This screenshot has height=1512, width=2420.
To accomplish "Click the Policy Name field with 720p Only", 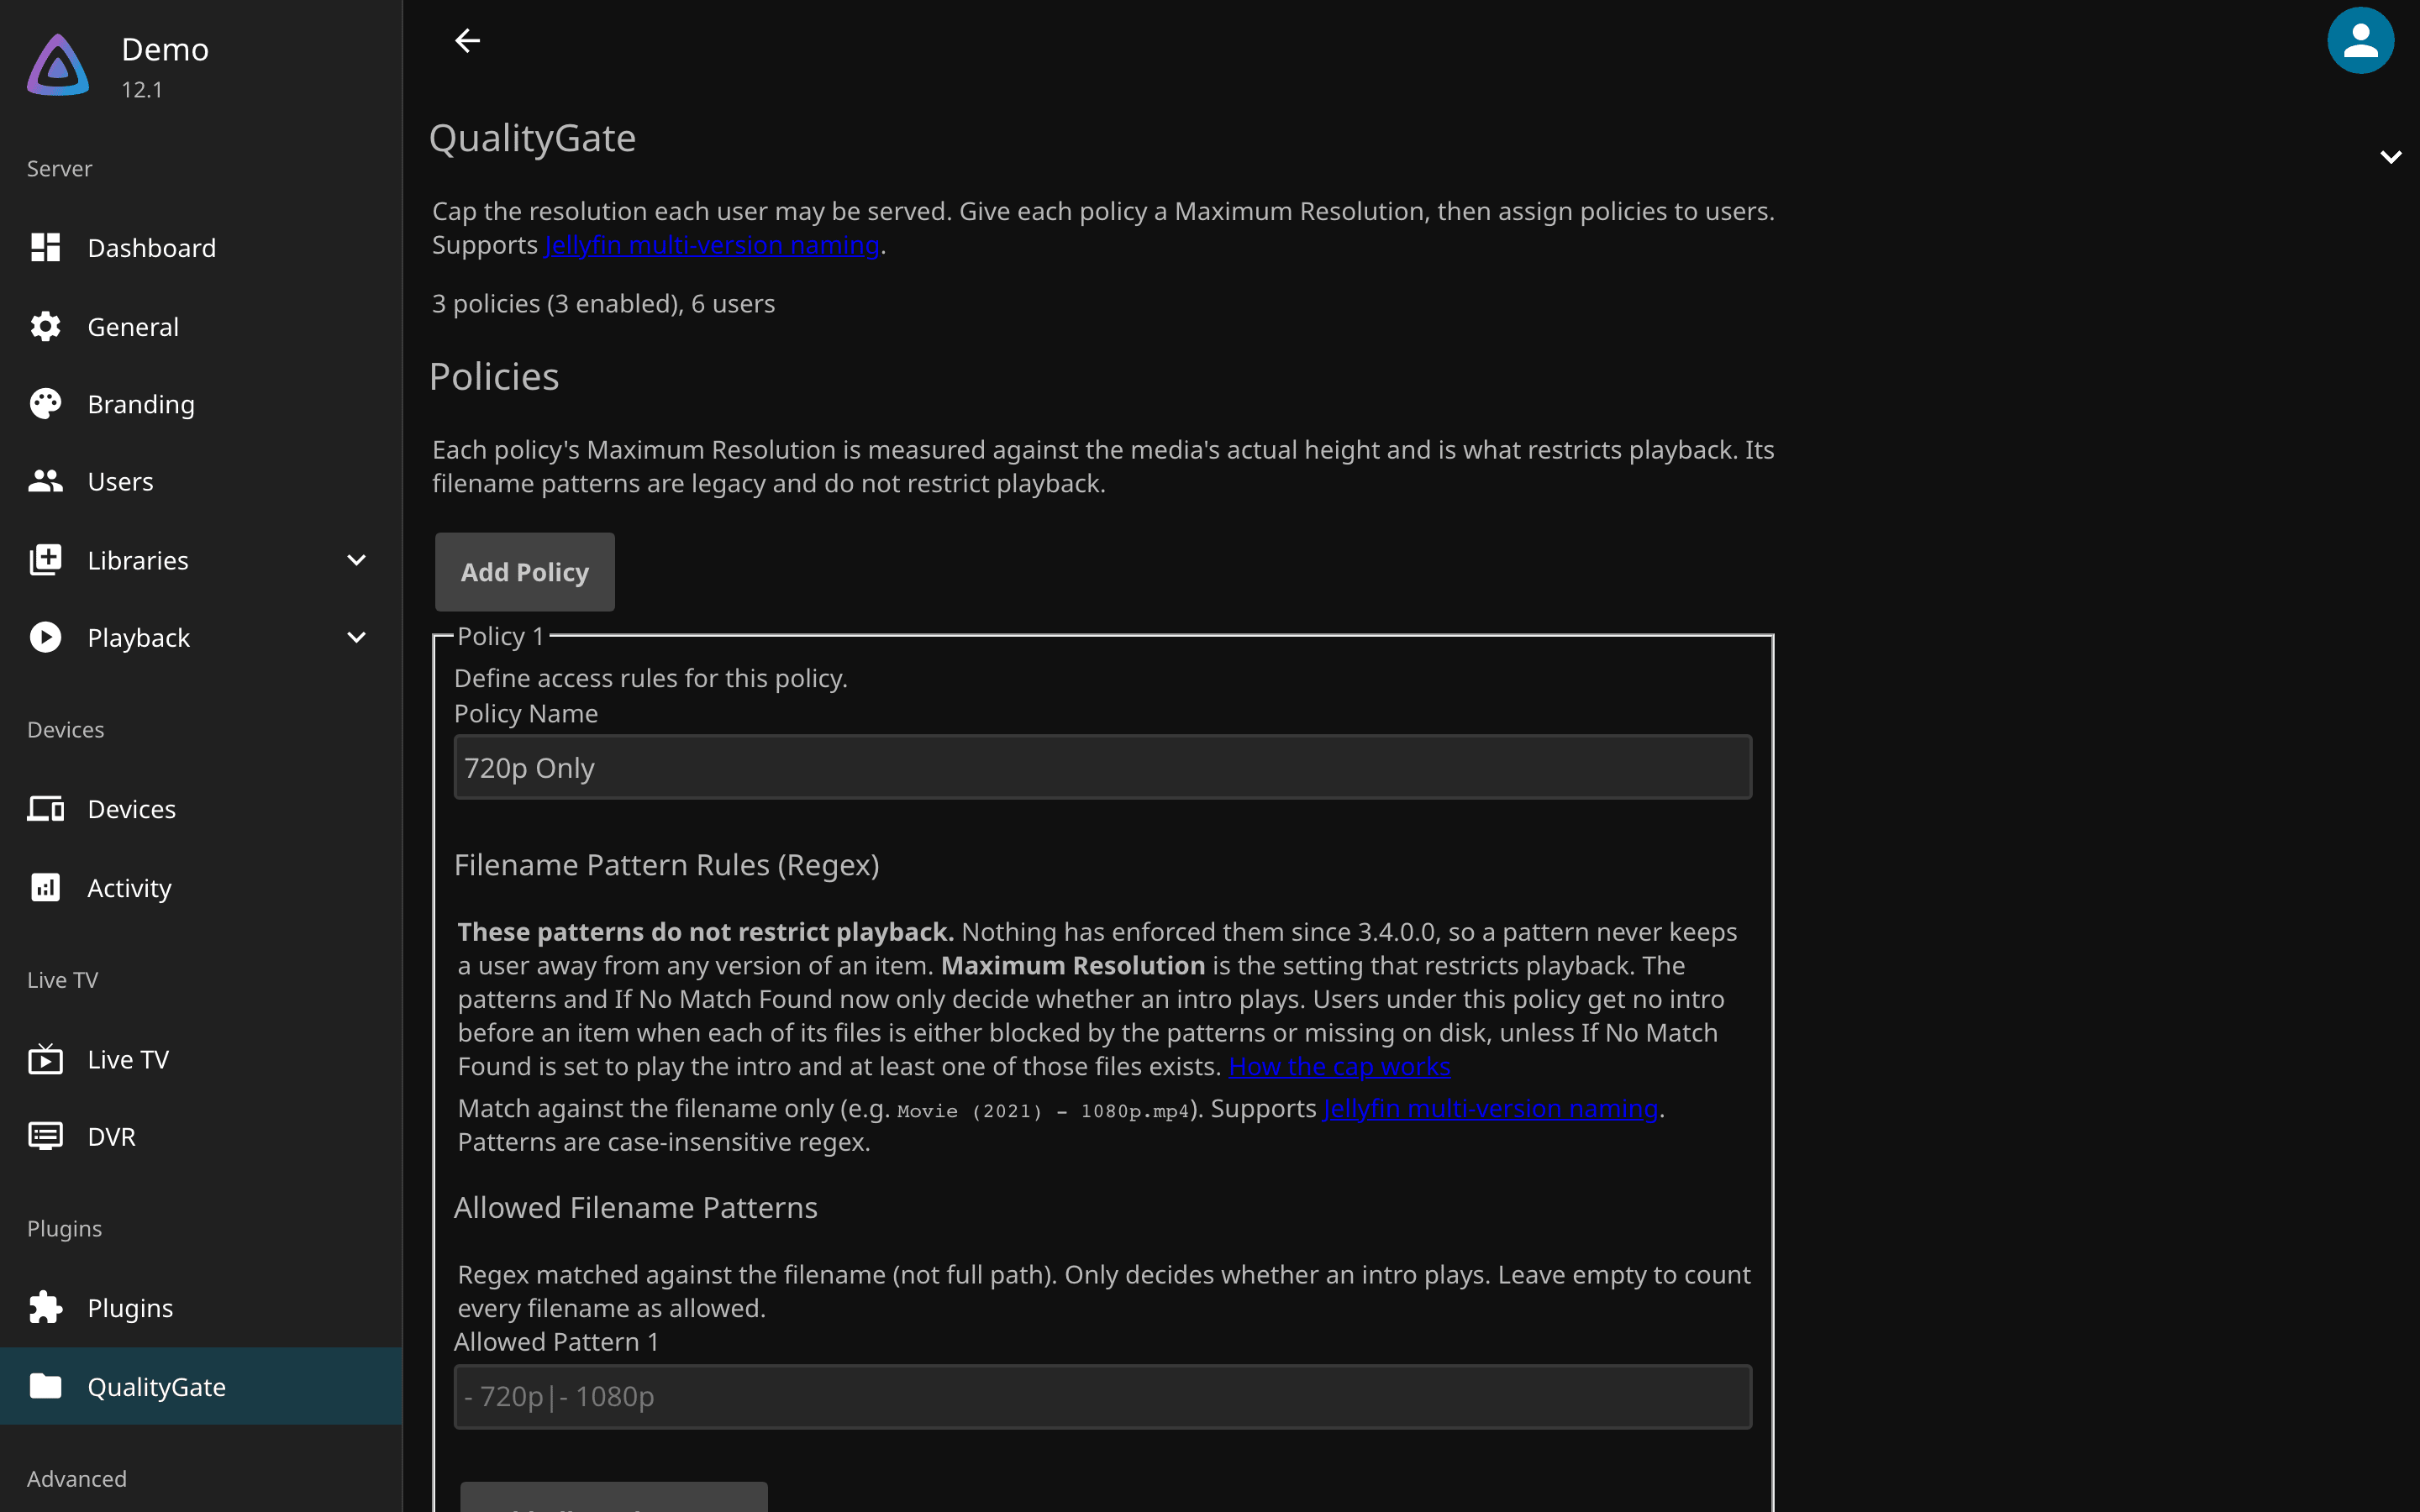I will coord(1102,767).
